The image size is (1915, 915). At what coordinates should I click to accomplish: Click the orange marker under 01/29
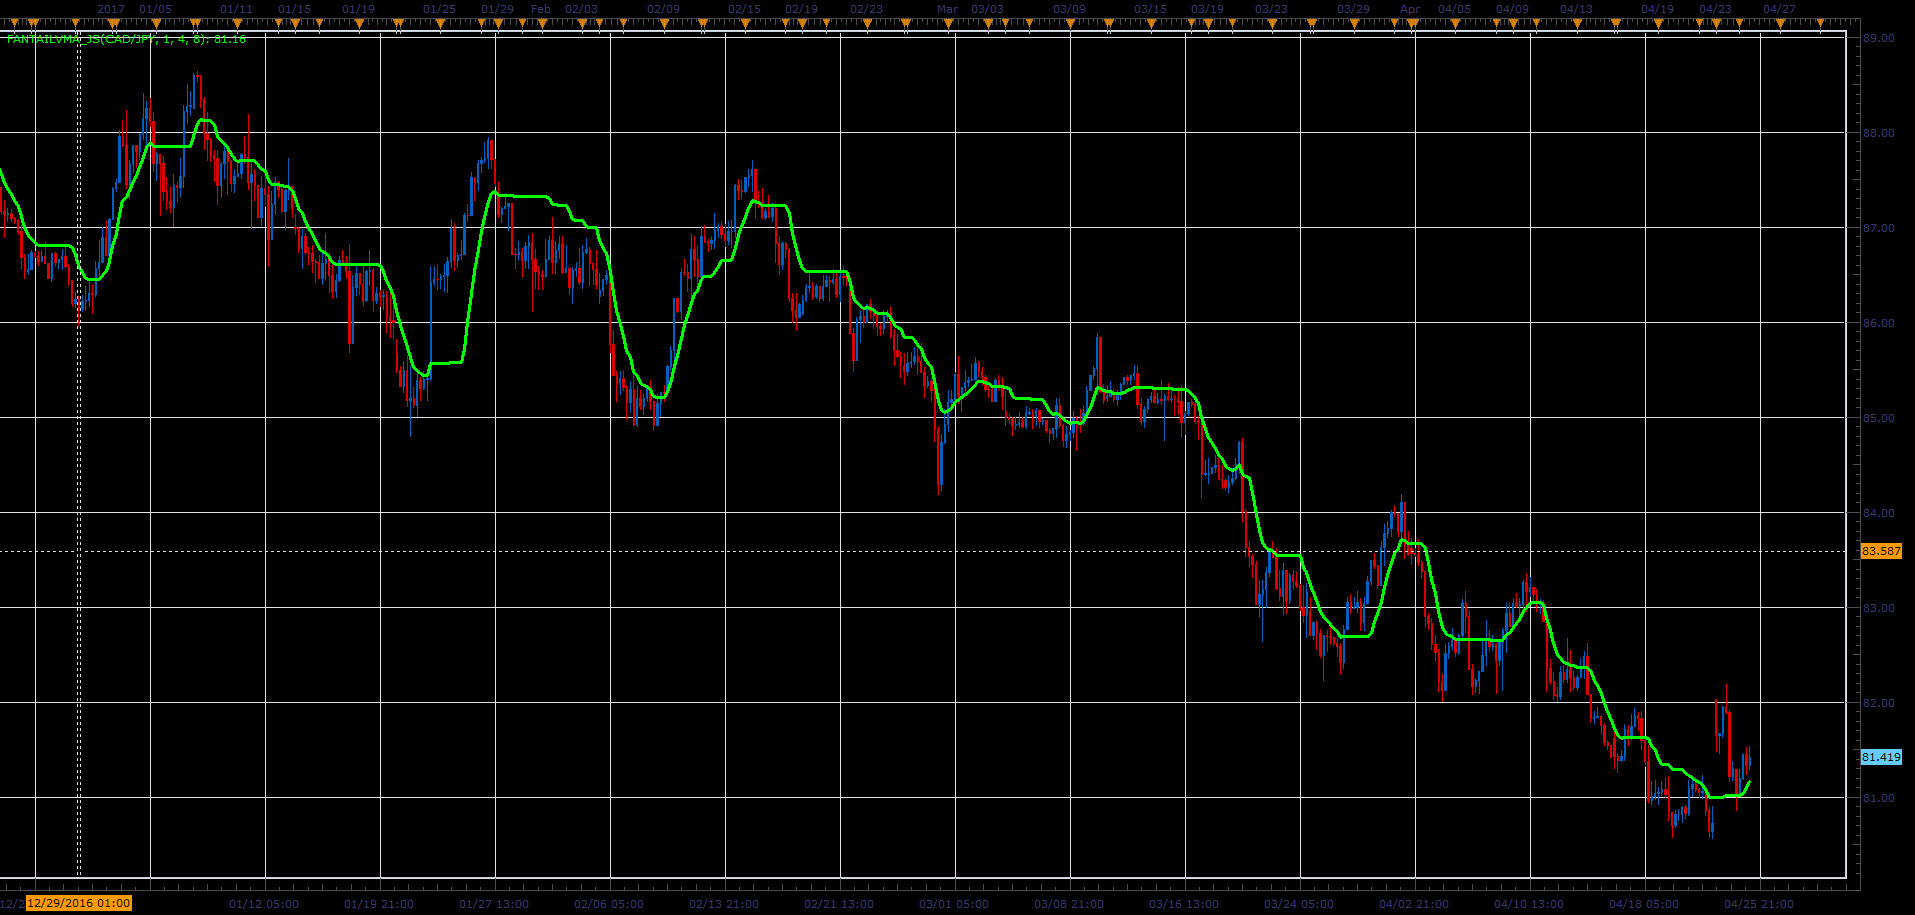[x=497, y=23]
